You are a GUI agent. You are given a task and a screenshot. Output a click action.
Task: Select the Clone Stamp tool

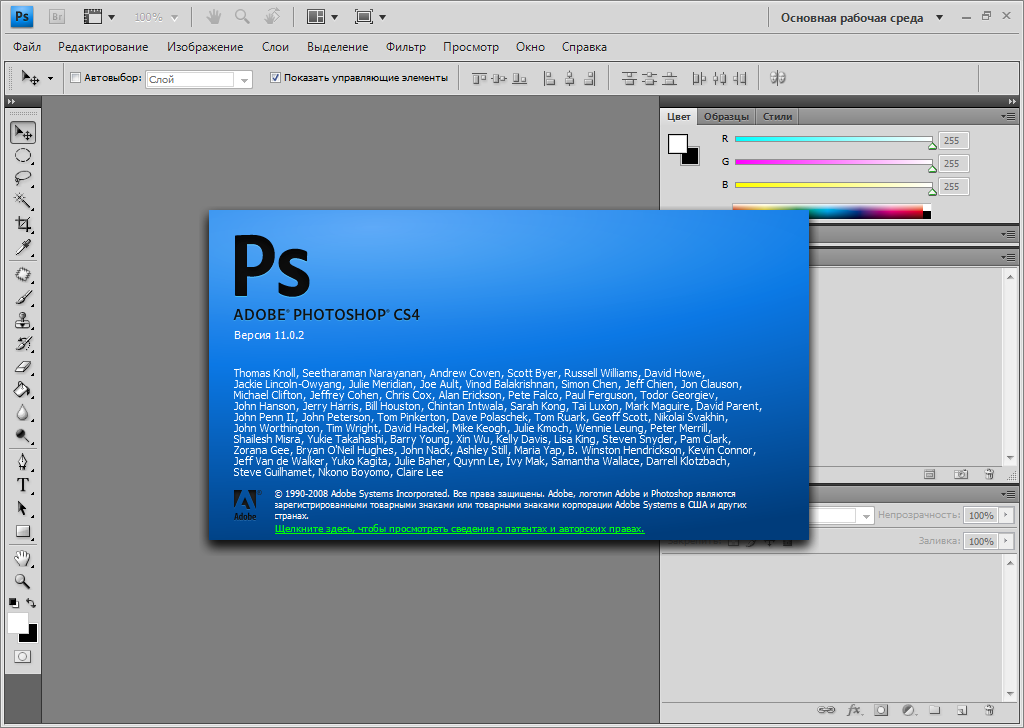point(23,321)
